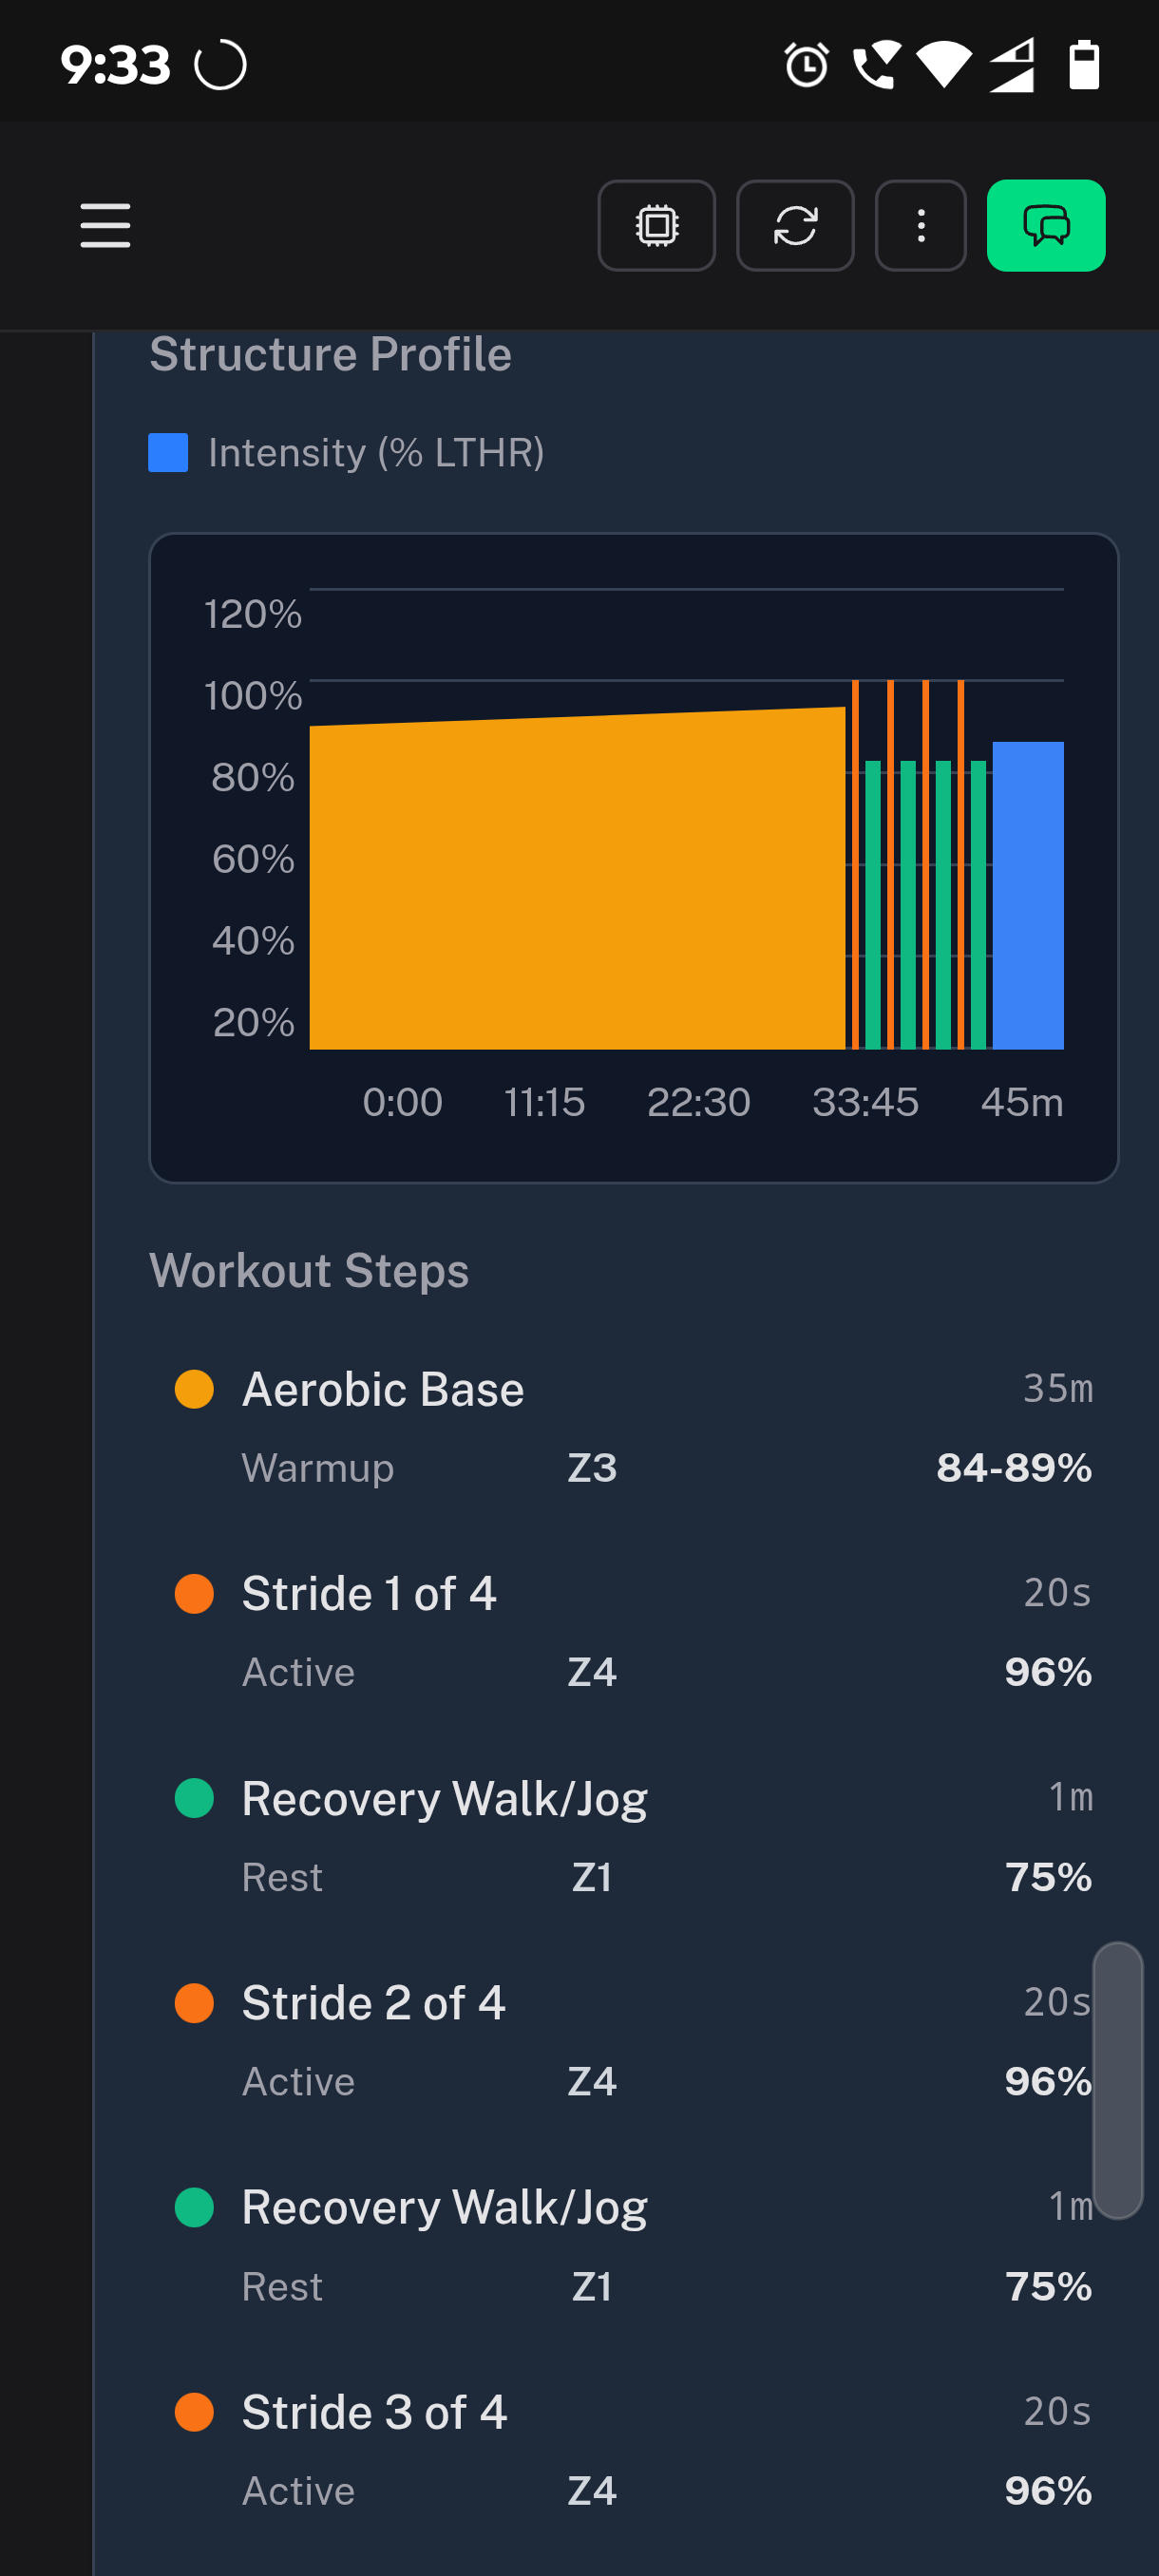Open the green chat messages button
The width and height of the screenshot is (1159, 2576).
1045,225
